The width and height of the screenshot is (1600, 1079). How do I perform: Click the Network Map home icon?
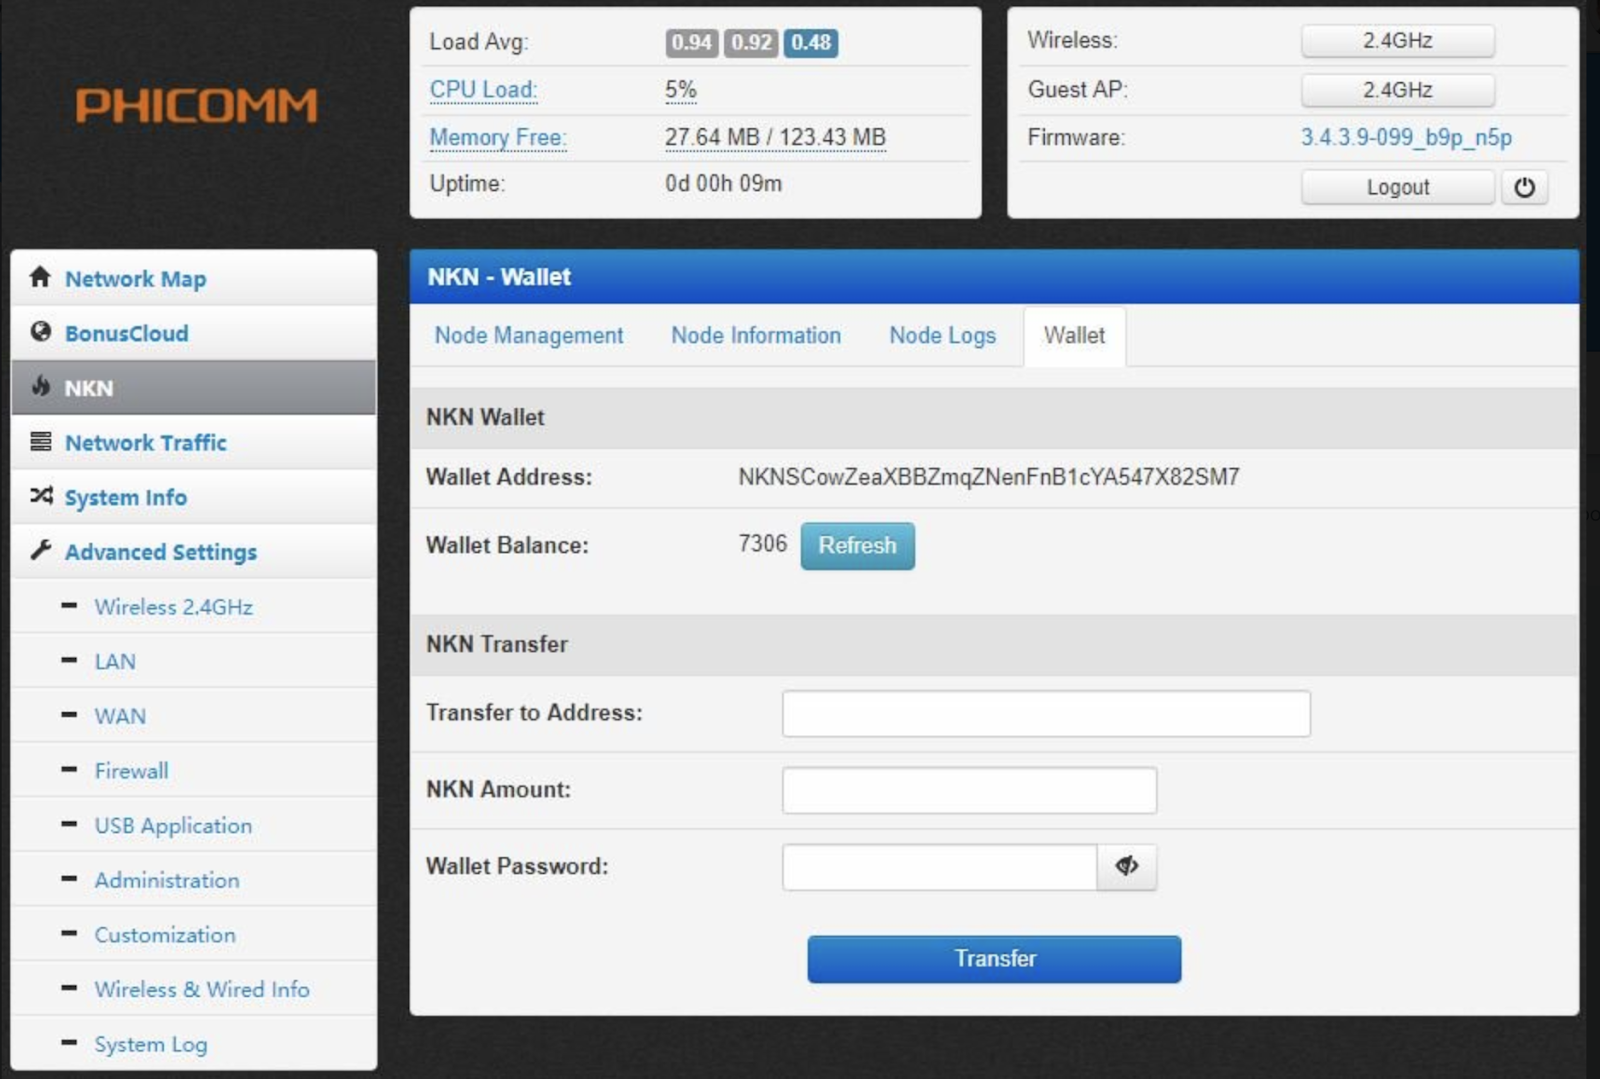click(40, 277)
